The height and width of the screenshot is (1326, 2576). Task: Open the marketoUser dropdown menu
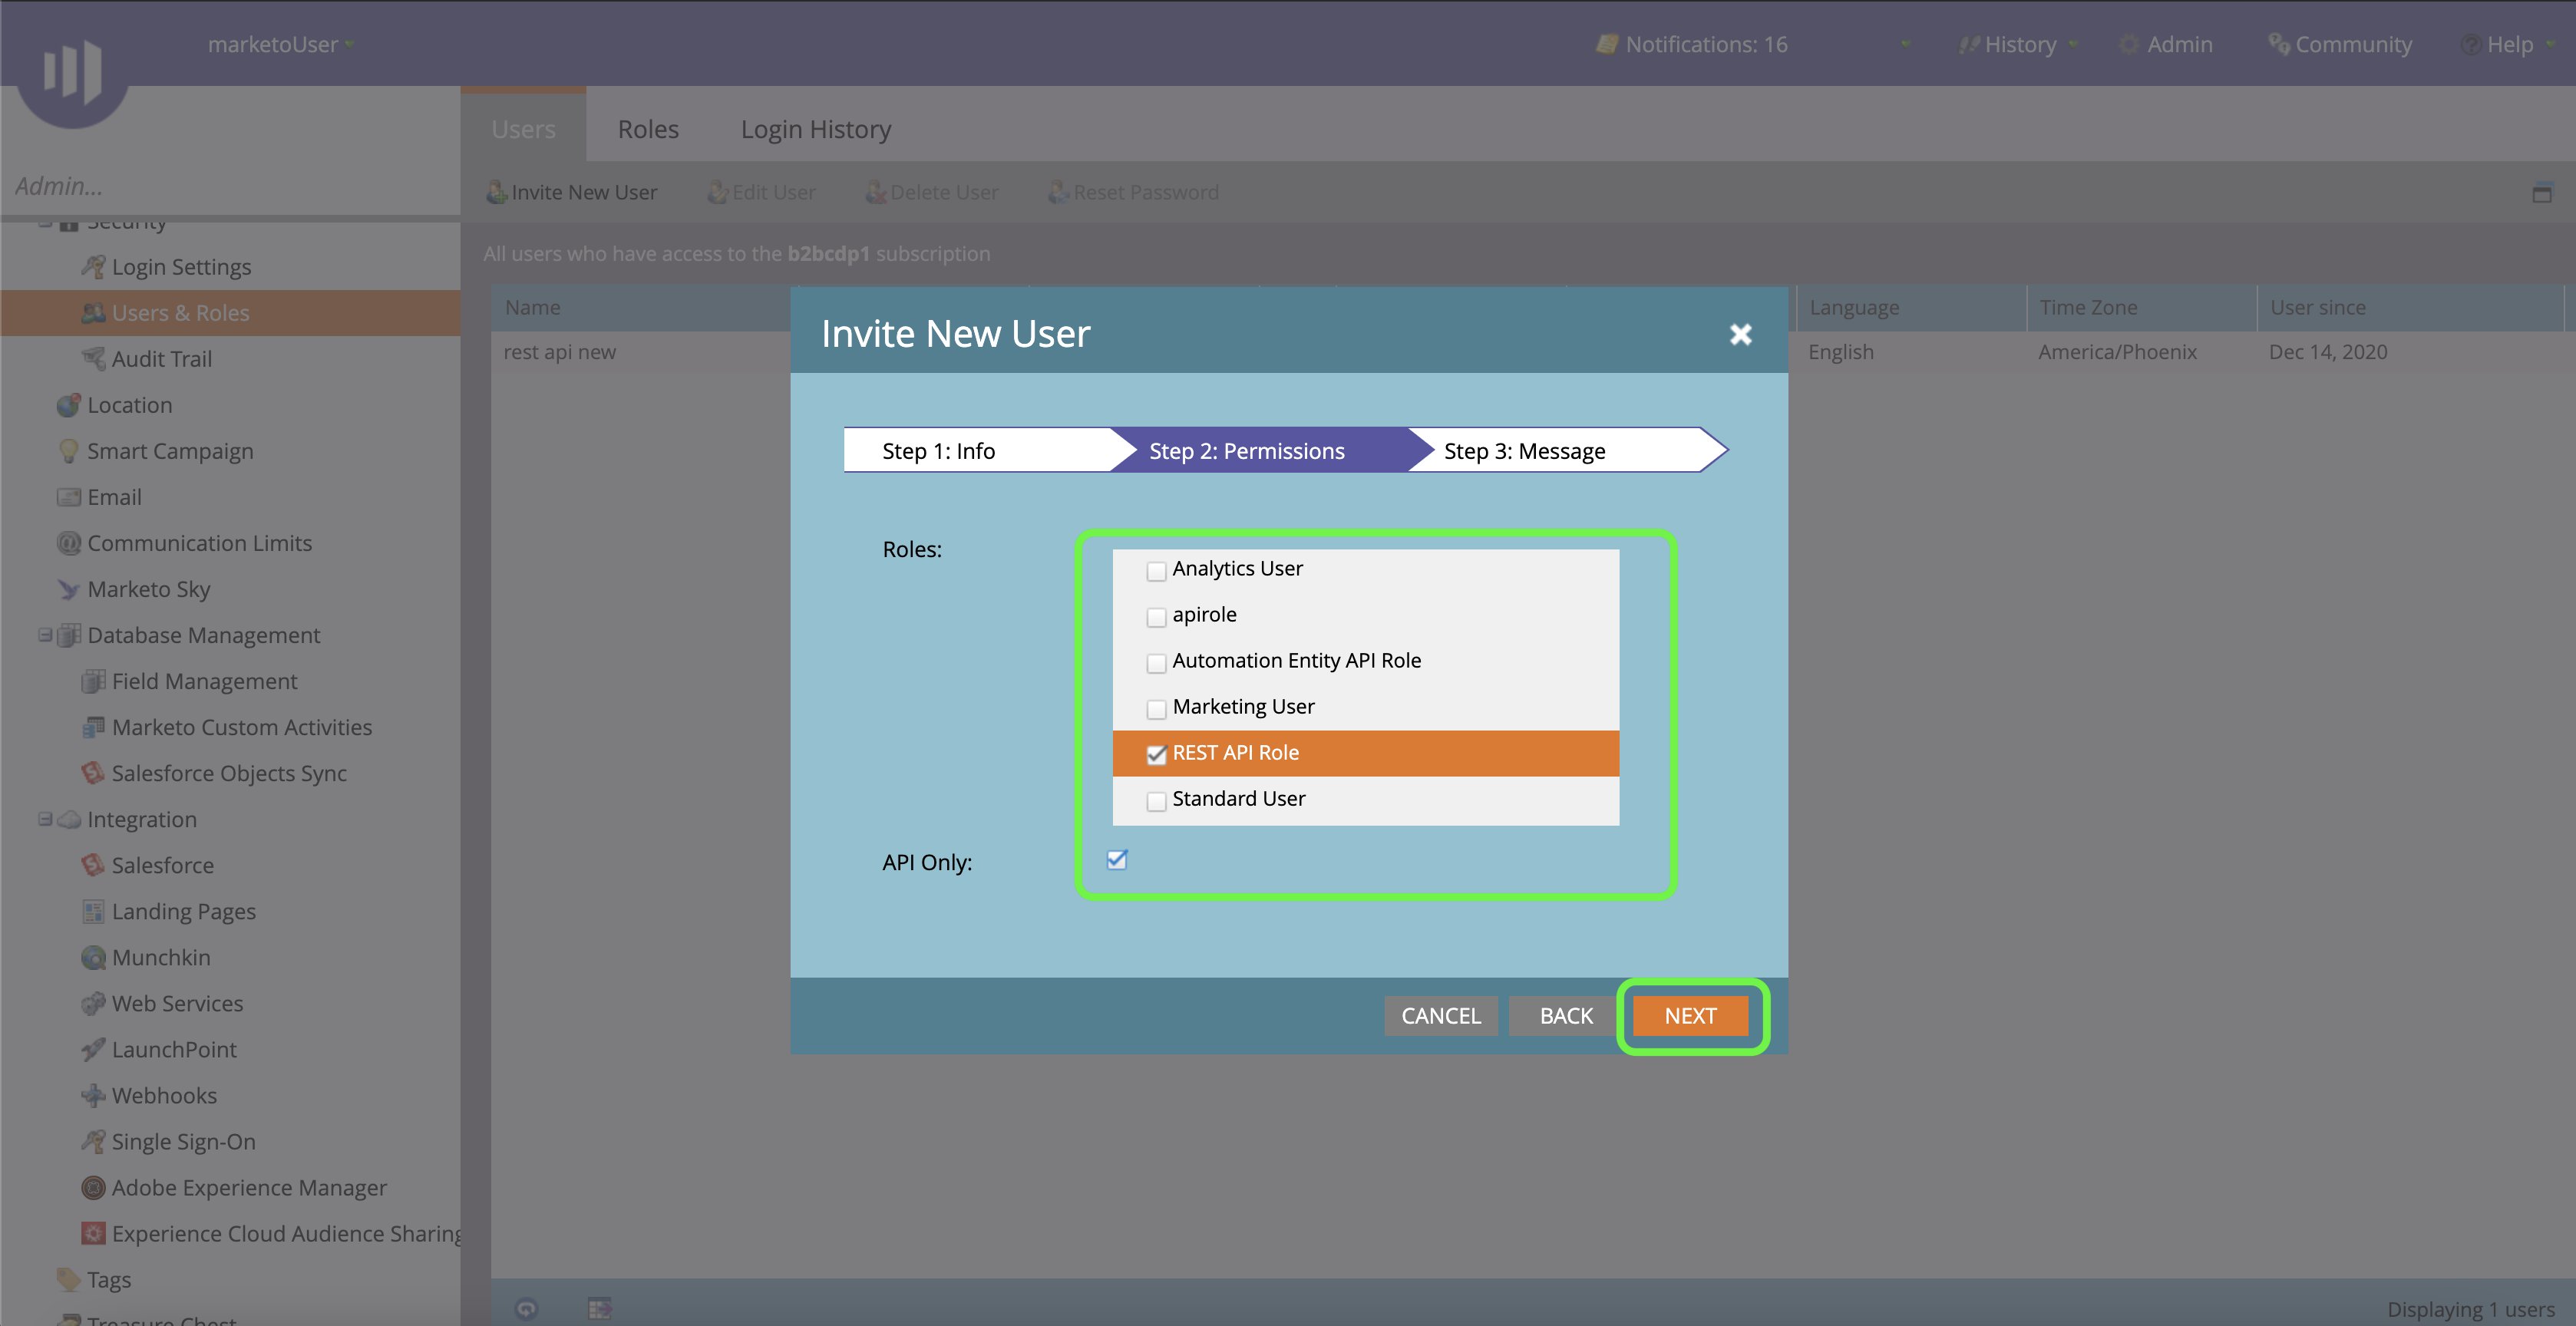click(281, 44)
